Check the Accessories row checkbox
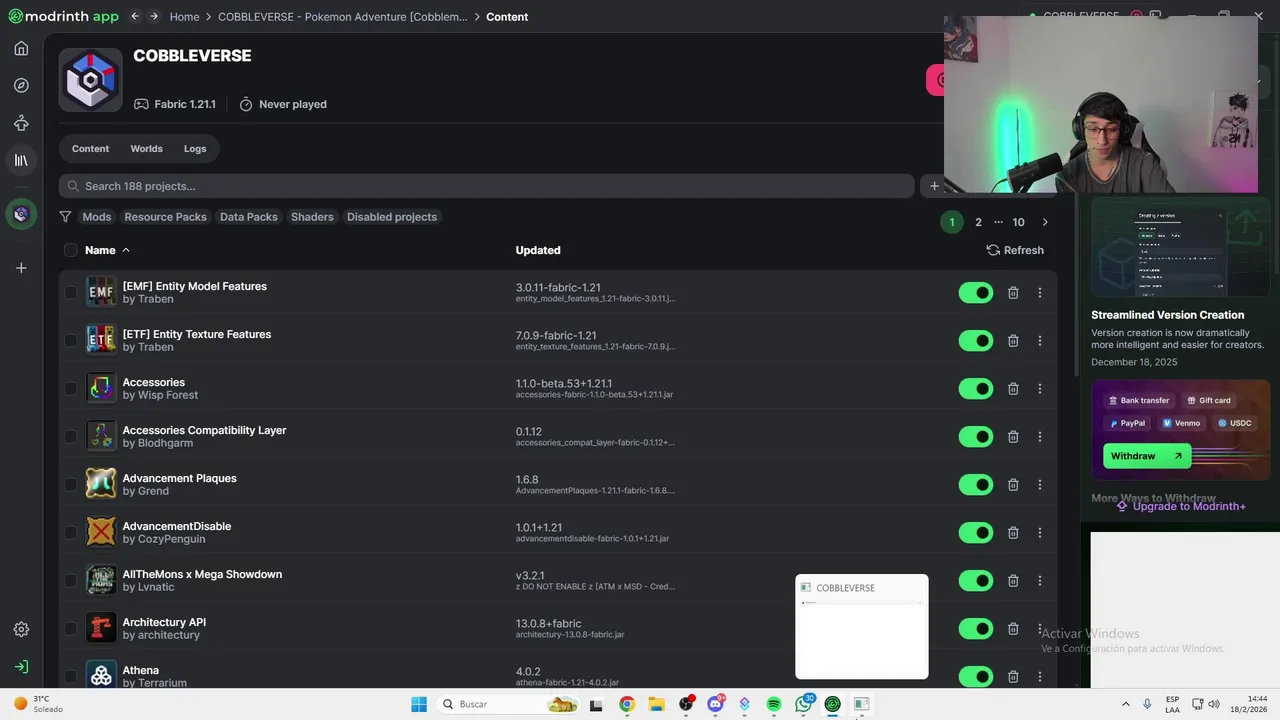 70,388
